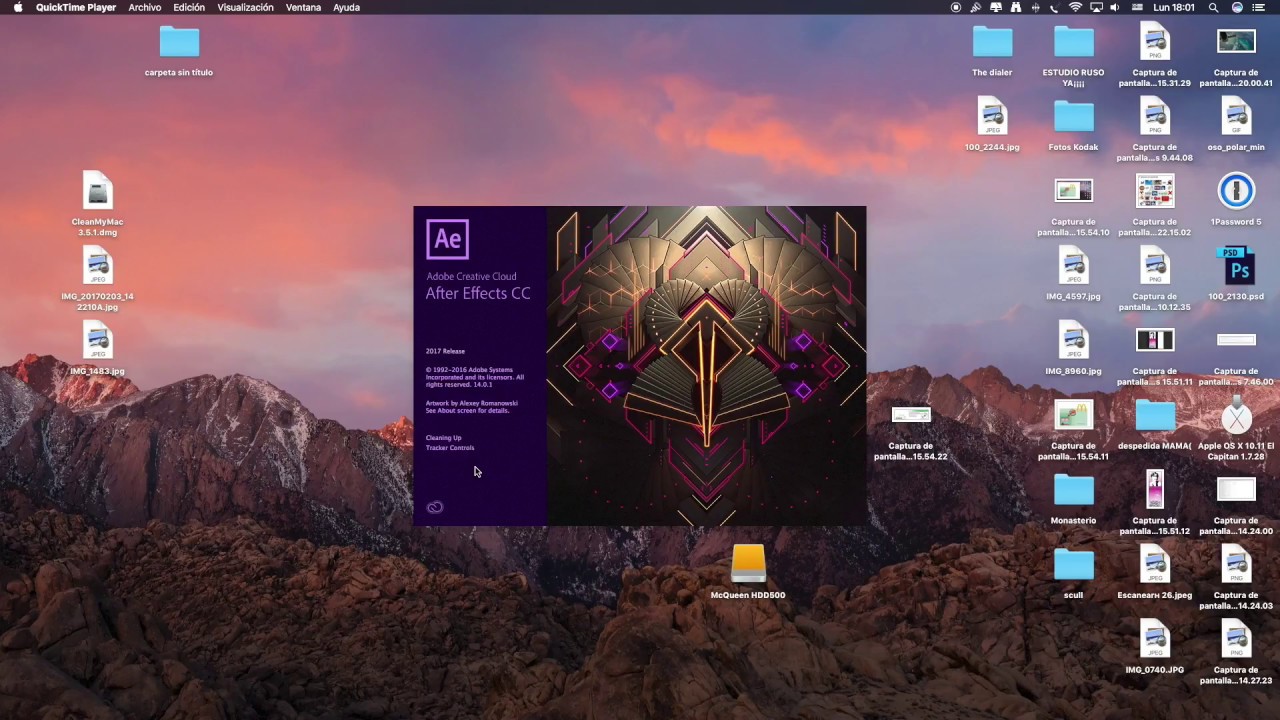Click the 'After Effects CC' title text
Image resolution: width=1280 pixels, height=720 pixels.
[478, 293]
